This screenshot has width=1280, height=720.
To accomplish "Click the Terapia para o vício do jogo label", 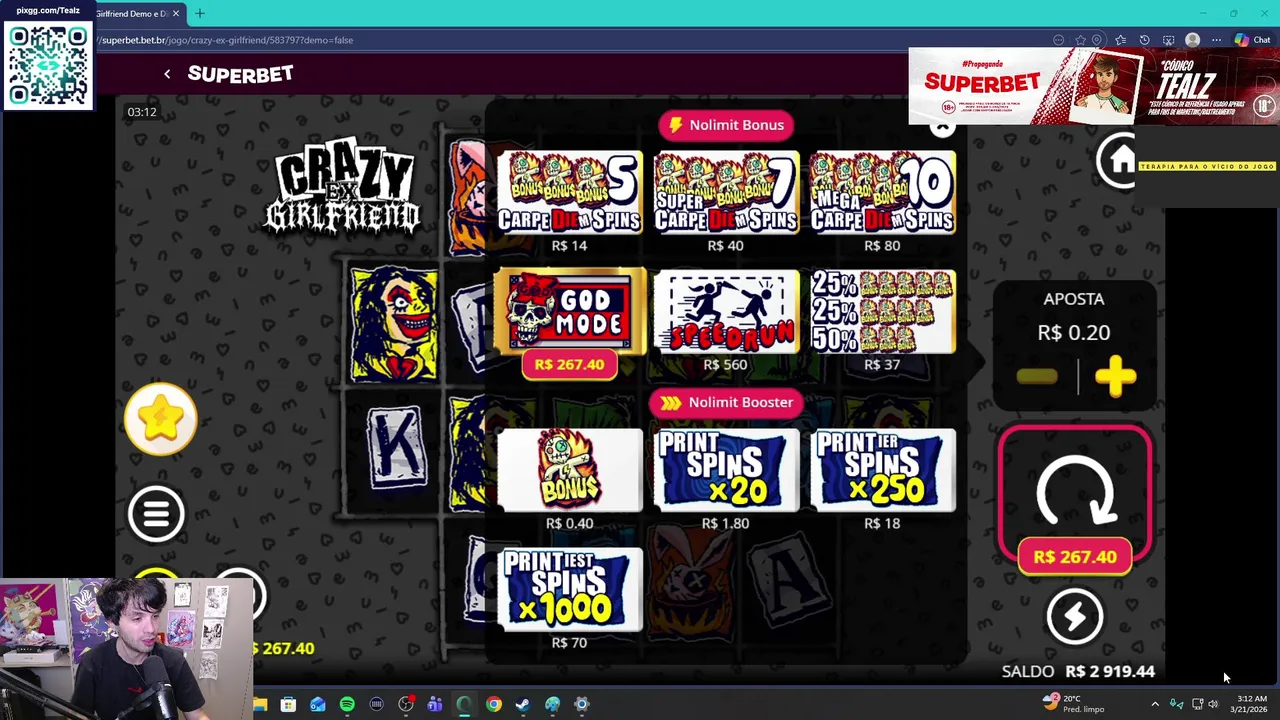I will [x=1208, y=166].
